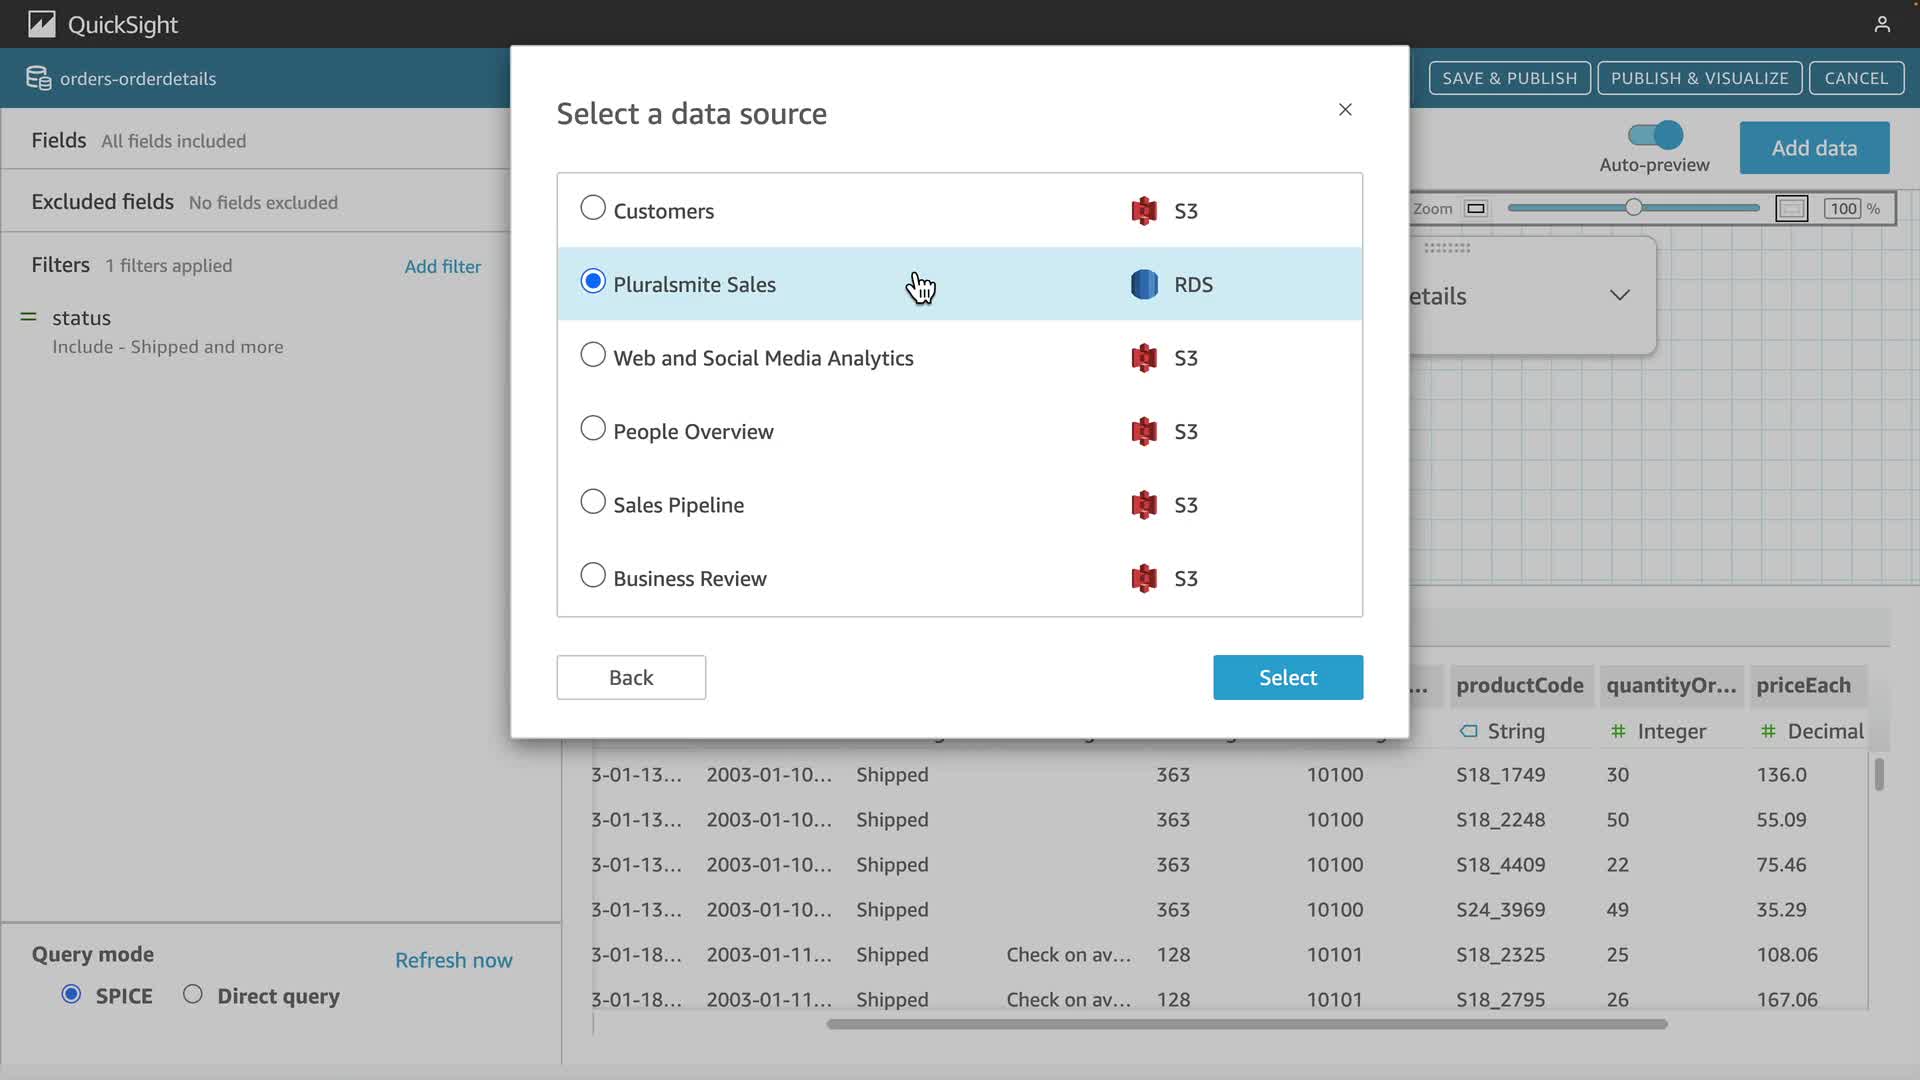Screen dimensions: 1920x1080
Task: Click the RDS icon for Pluralsmite Sales
Action: [x=1143, y=284]
